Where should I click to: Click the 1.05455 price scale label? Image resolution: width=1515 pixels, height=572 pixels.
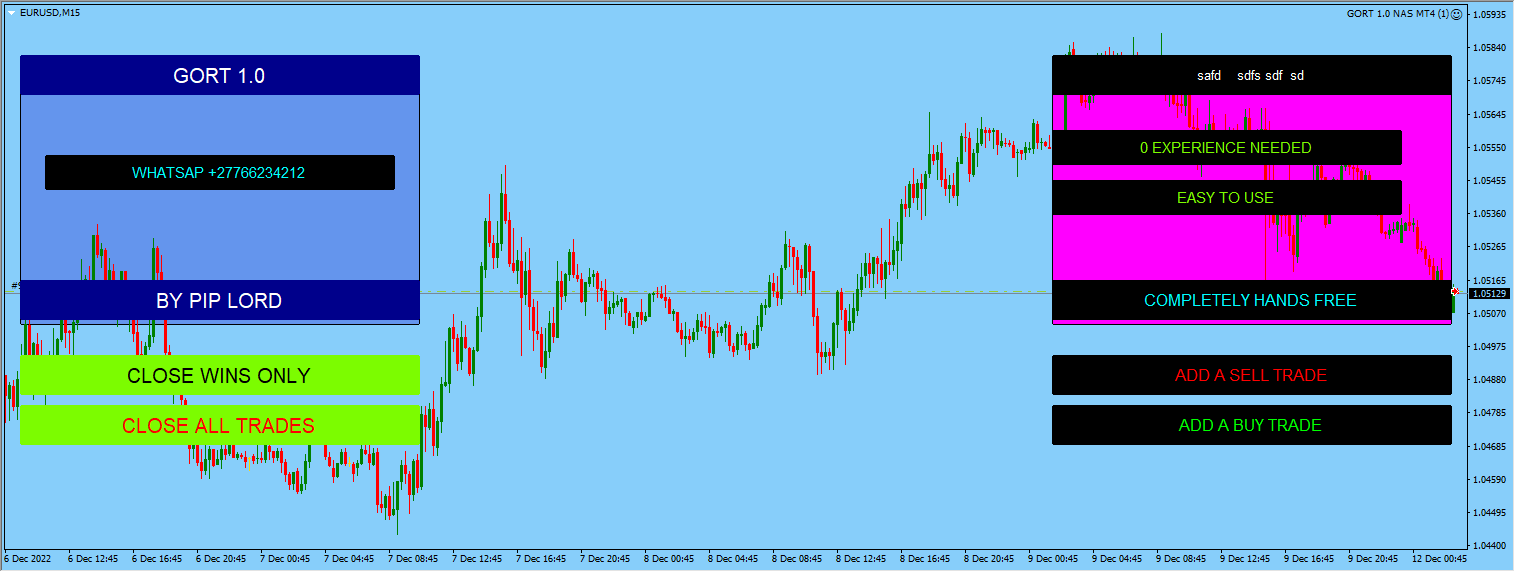pyautogui.click(x=1490, y=181)
